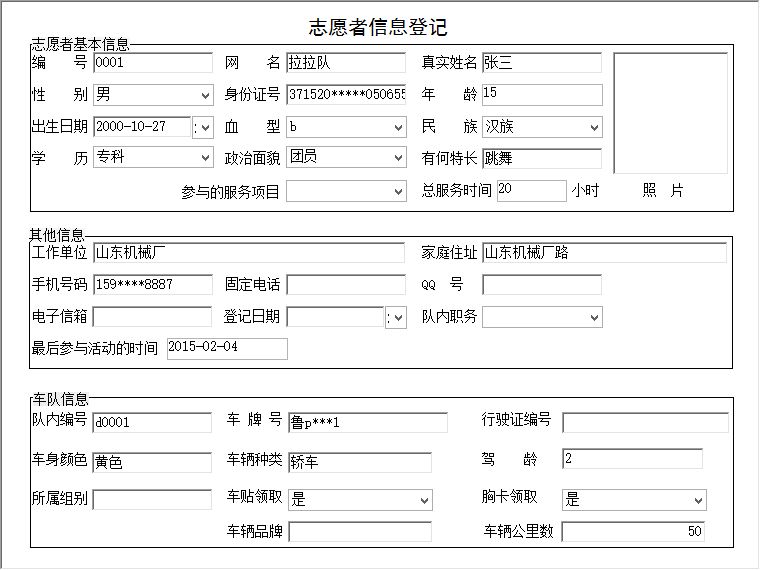Focus the empty 所属组别 field
This screenshot has width=760, height=570.
(x=152, y=499)
